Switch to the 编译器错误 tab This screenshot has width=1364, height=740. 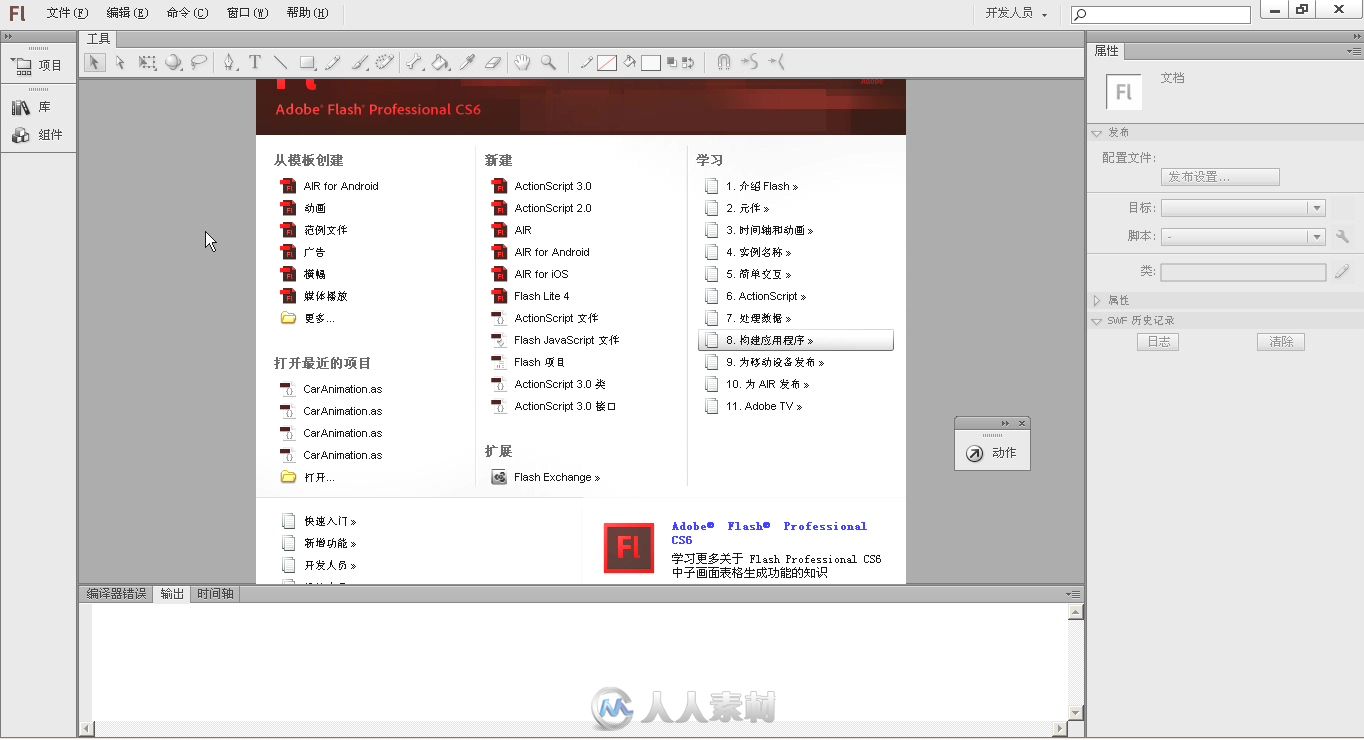point(116,593)
